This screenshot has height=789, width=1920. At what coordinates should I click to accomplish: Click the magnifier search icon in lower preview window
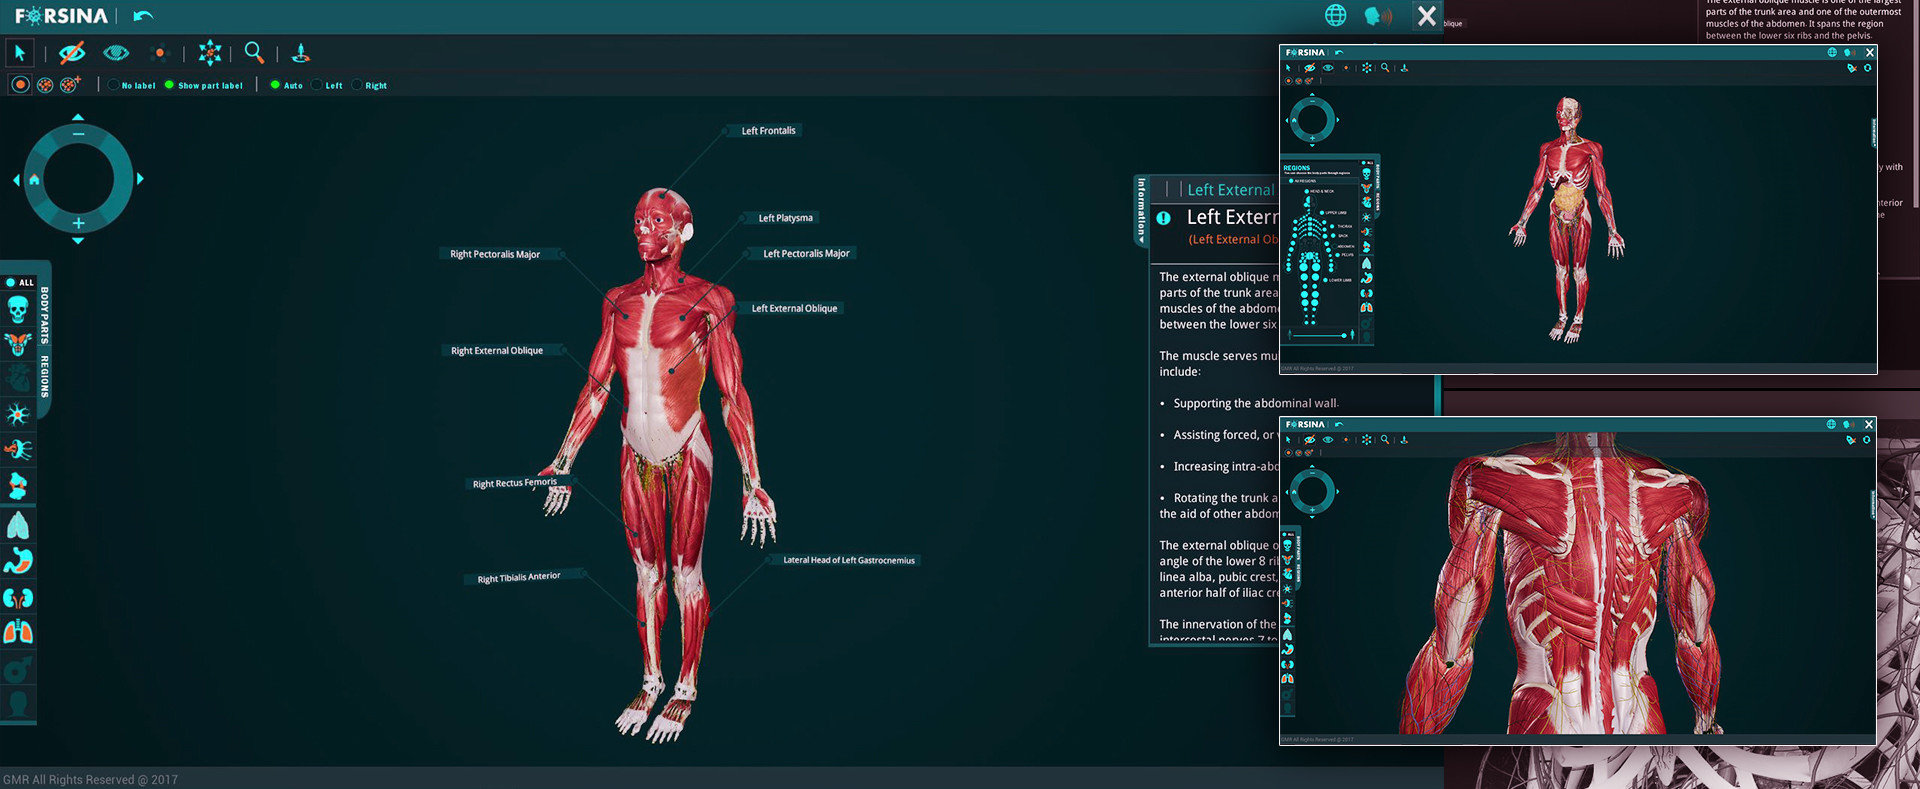click(1385, 440)
